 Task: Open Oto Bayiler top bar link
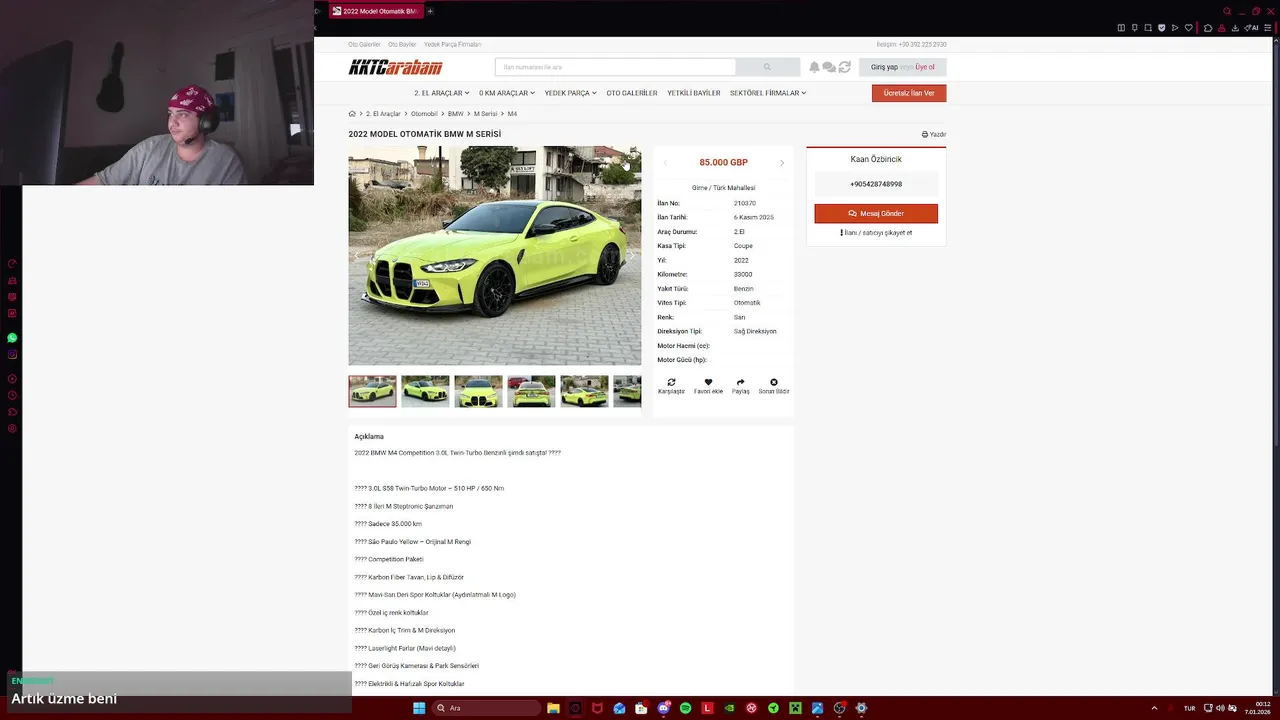(x=402, y=44)
